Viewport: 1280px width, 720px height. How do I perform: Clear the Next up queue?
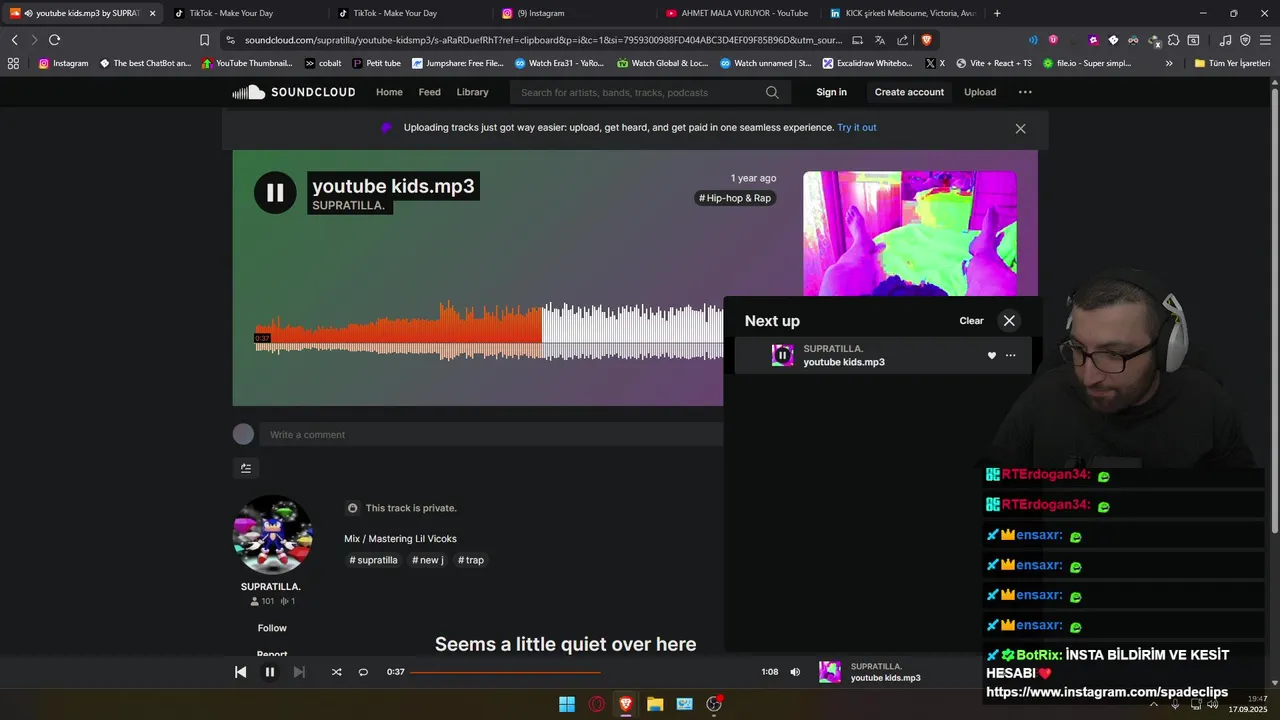(971, 321)
